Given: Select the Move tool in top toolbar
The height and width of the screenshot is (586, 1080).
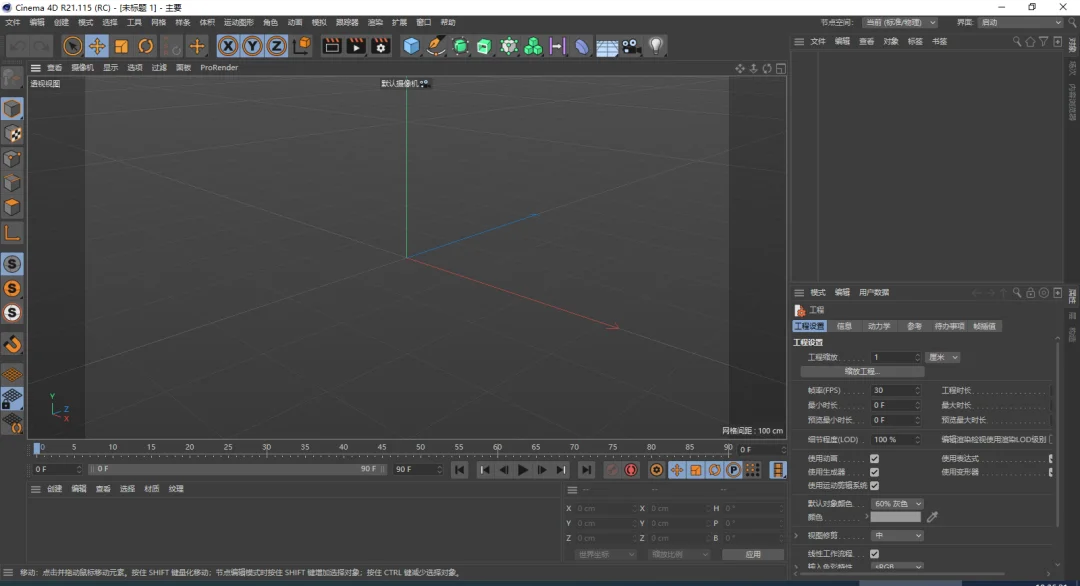Looking at the screenshot, I should click(x=96, y=46).
